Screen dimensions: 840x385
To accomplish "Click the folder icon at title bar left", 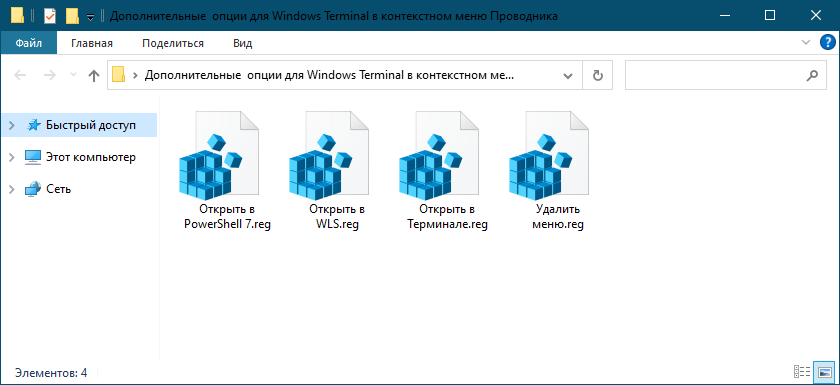I will tap(18, 16).
